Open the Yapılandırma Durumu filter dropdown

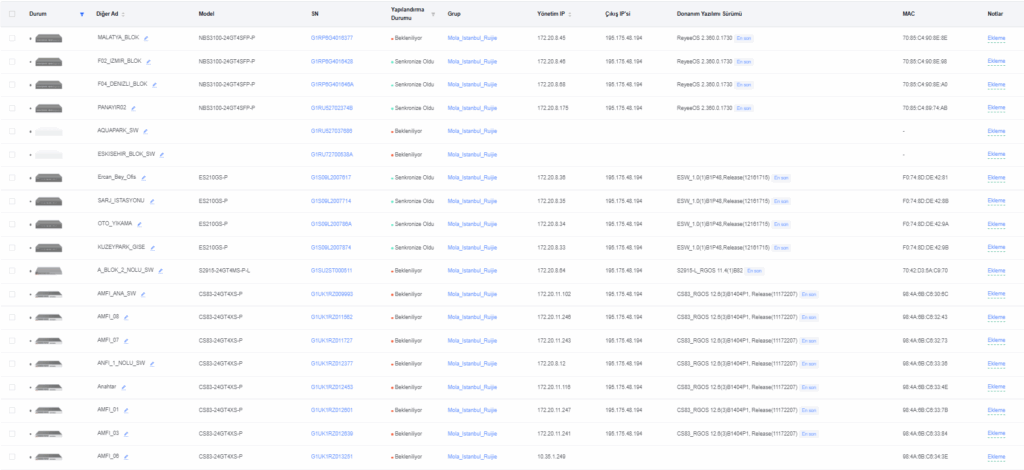tap(433, 15)
